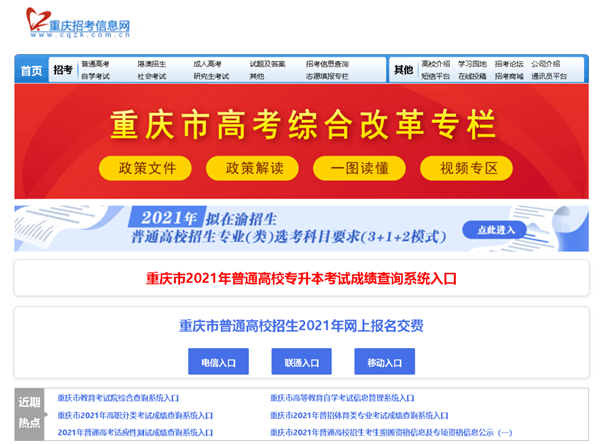Screen dimensions: 600x444
Task: Open 研究生考试 from the navigation bar
Action: (211, 76)
